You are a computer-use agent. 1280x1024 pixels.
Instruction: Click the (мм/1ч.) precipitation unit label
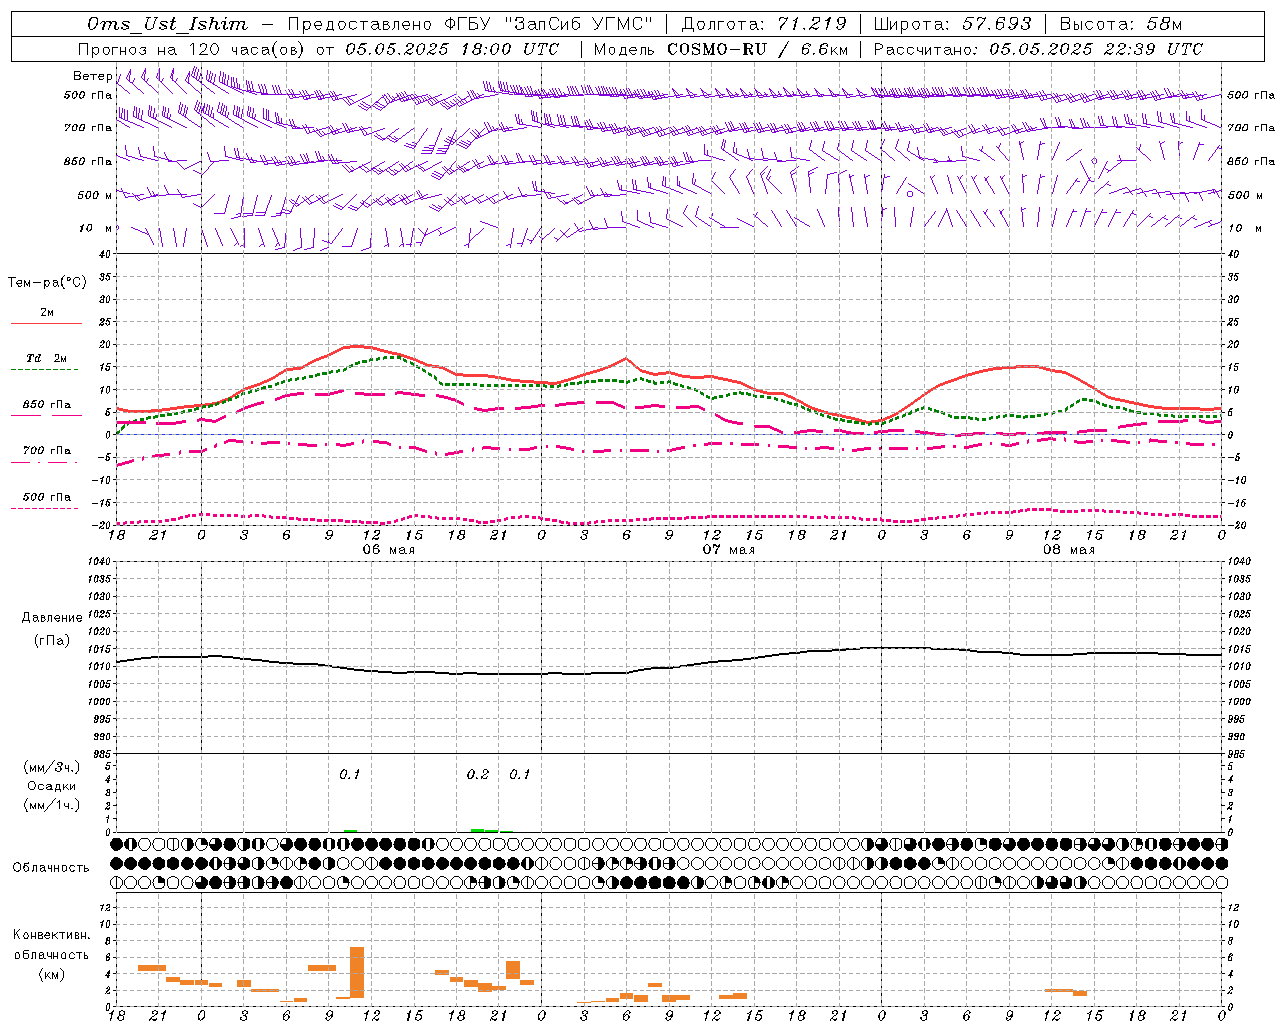click(x=52, y=805)
